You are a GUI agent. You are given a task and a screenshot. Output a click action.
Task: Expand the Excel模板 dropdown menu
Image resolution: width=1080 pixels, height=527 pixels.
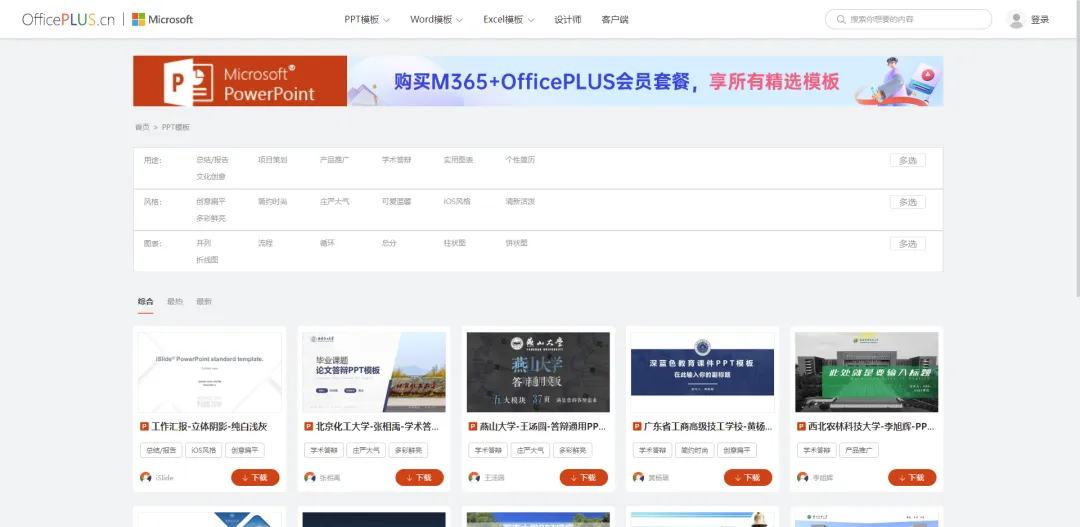(x=509, y=19)
